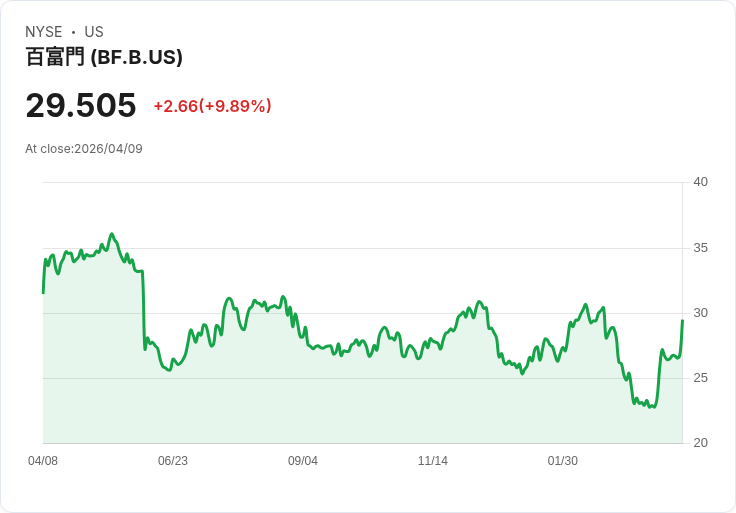Click the NYSE exchange label
This screenshot has height=513, width=736.
click(44, 32)
